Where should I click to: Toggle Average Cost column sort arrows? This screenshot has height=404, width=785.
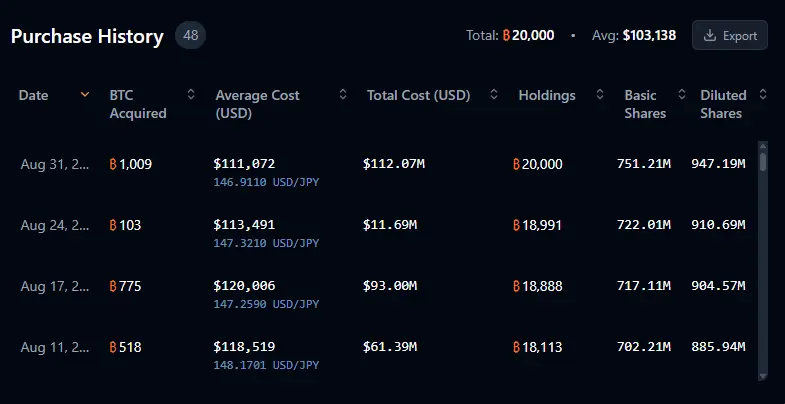(x=343, y=94)
